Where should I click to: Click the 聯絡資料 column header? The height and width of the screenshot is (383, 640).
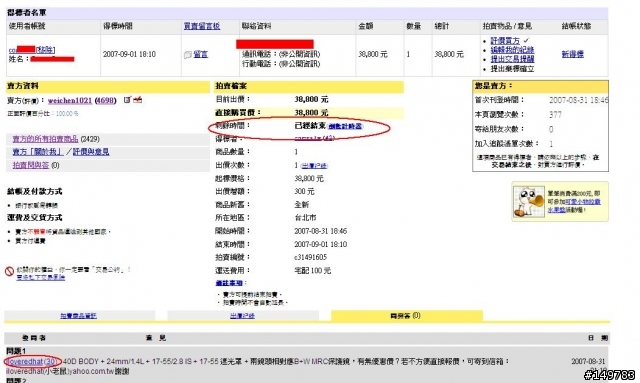[x=256, y=26]
